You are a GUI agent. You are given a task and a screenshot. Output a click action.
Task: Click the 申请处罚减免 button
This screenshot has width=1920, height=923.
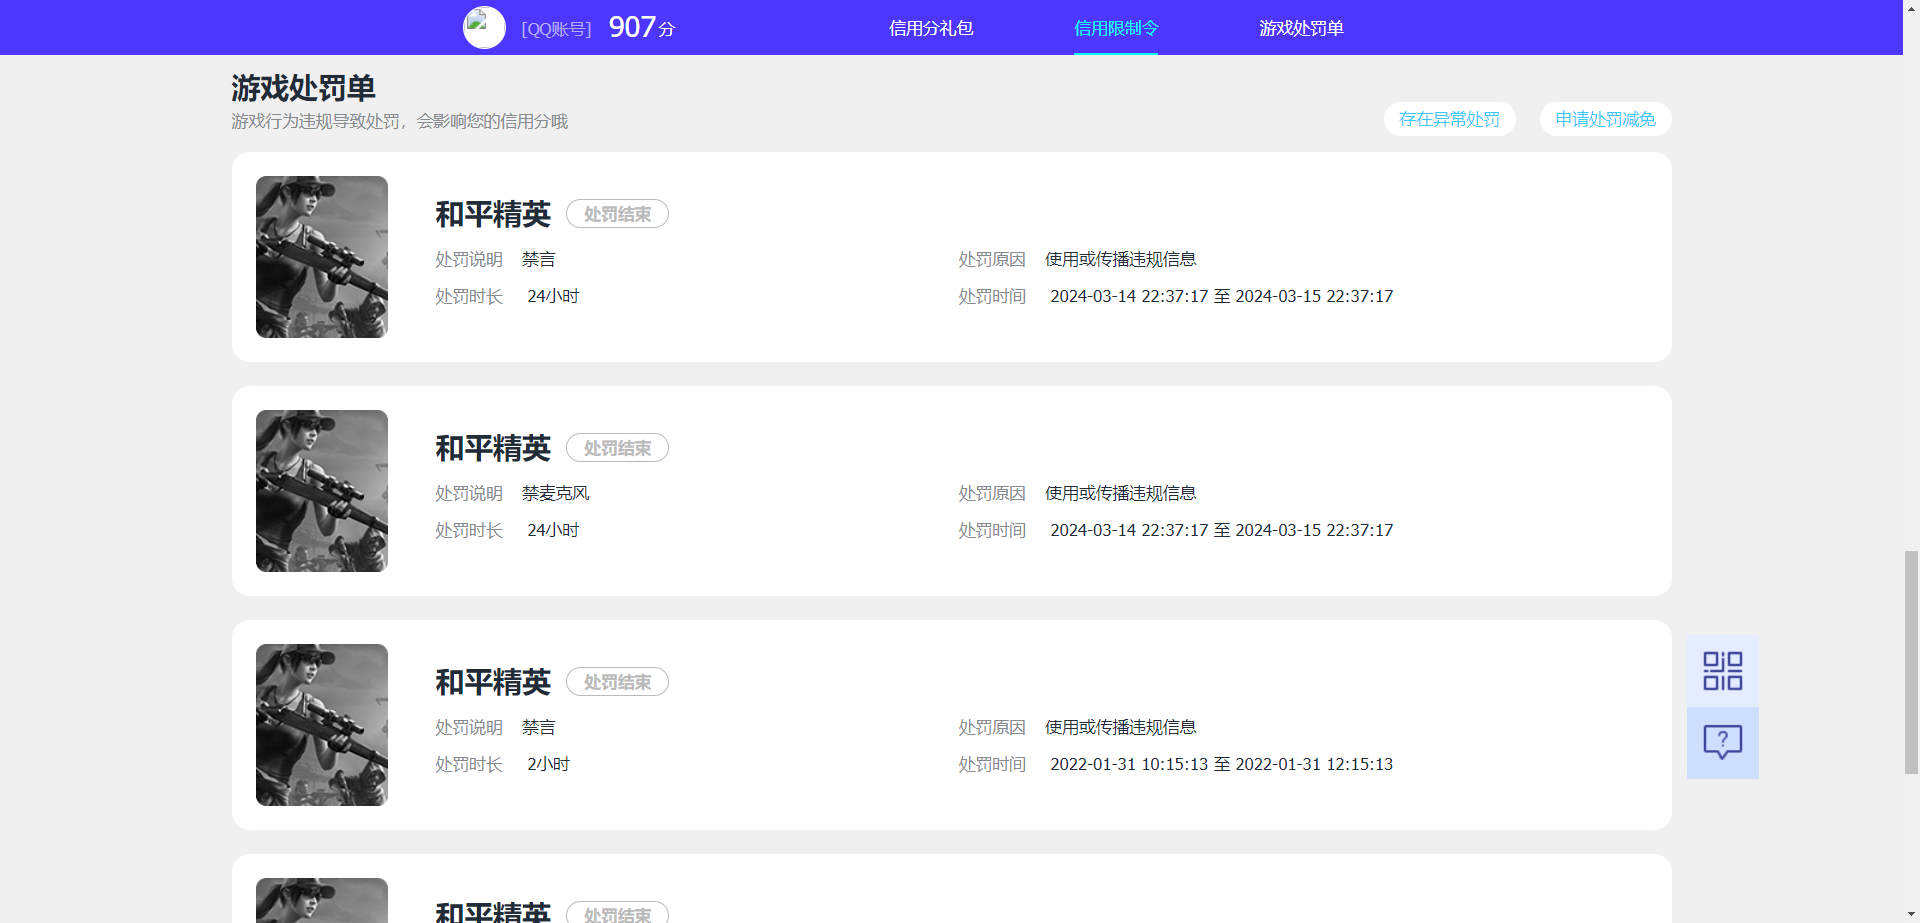[x=1605, y=119]
